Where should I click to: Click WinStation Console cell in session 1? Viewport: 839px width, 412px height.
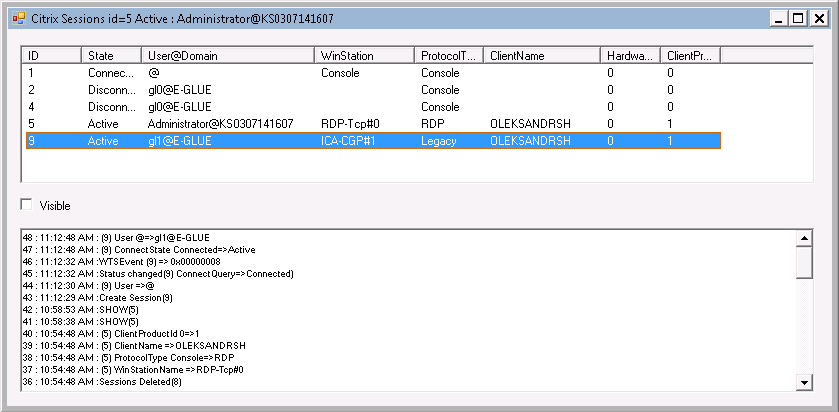pyautogui.click(x=340, y=73)
